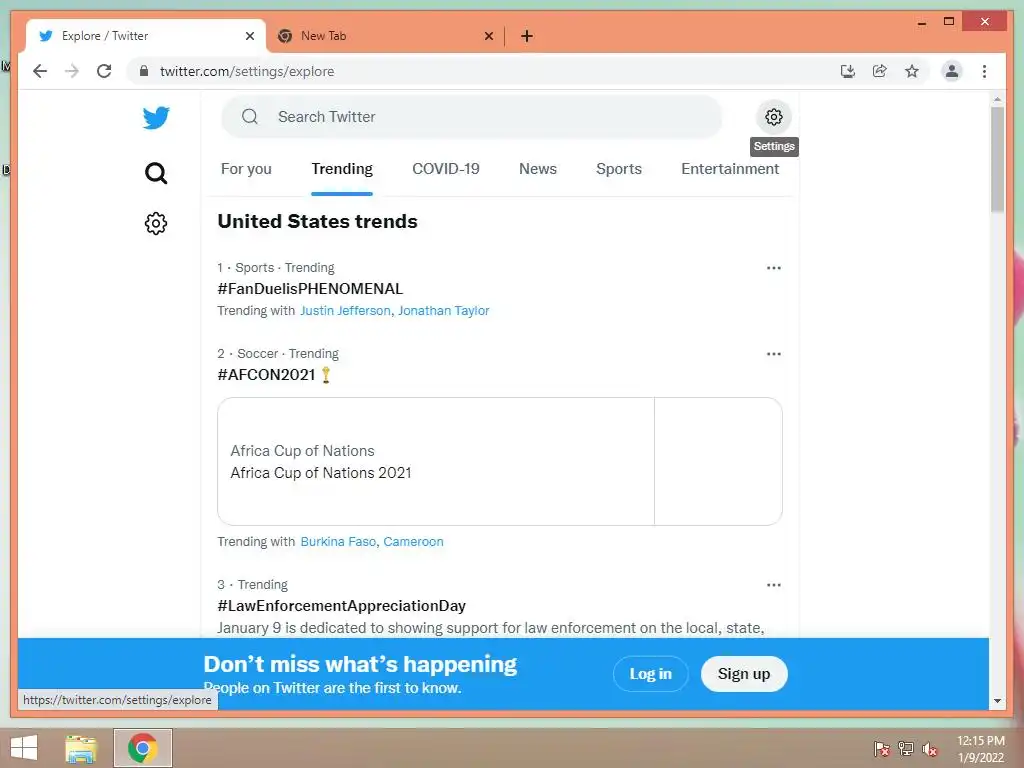Open more options for #AFCON2021 trend
The width and height of the screenshot is (1024, 768).
coord(773,354)
